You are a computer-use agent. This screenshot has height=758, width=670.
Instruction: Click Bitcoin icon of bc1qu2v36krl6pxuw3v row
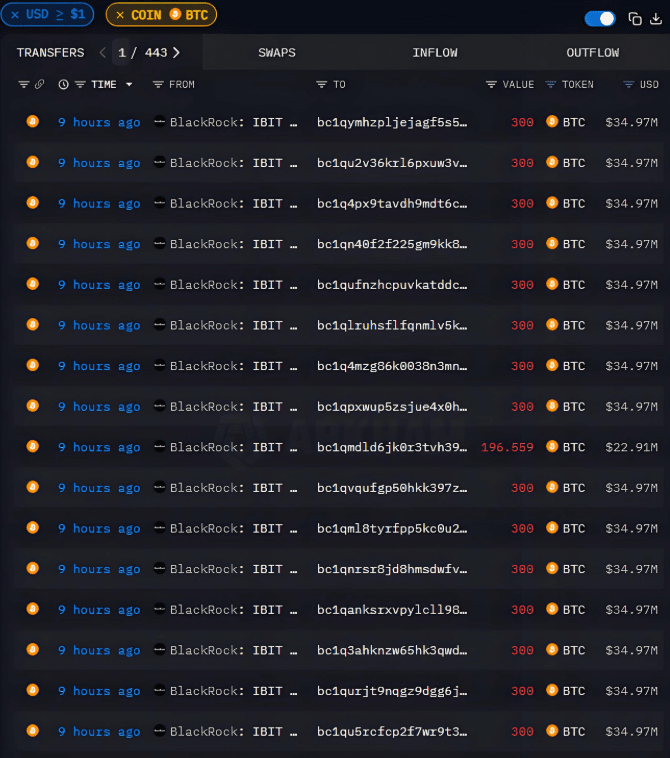(33, 162)
